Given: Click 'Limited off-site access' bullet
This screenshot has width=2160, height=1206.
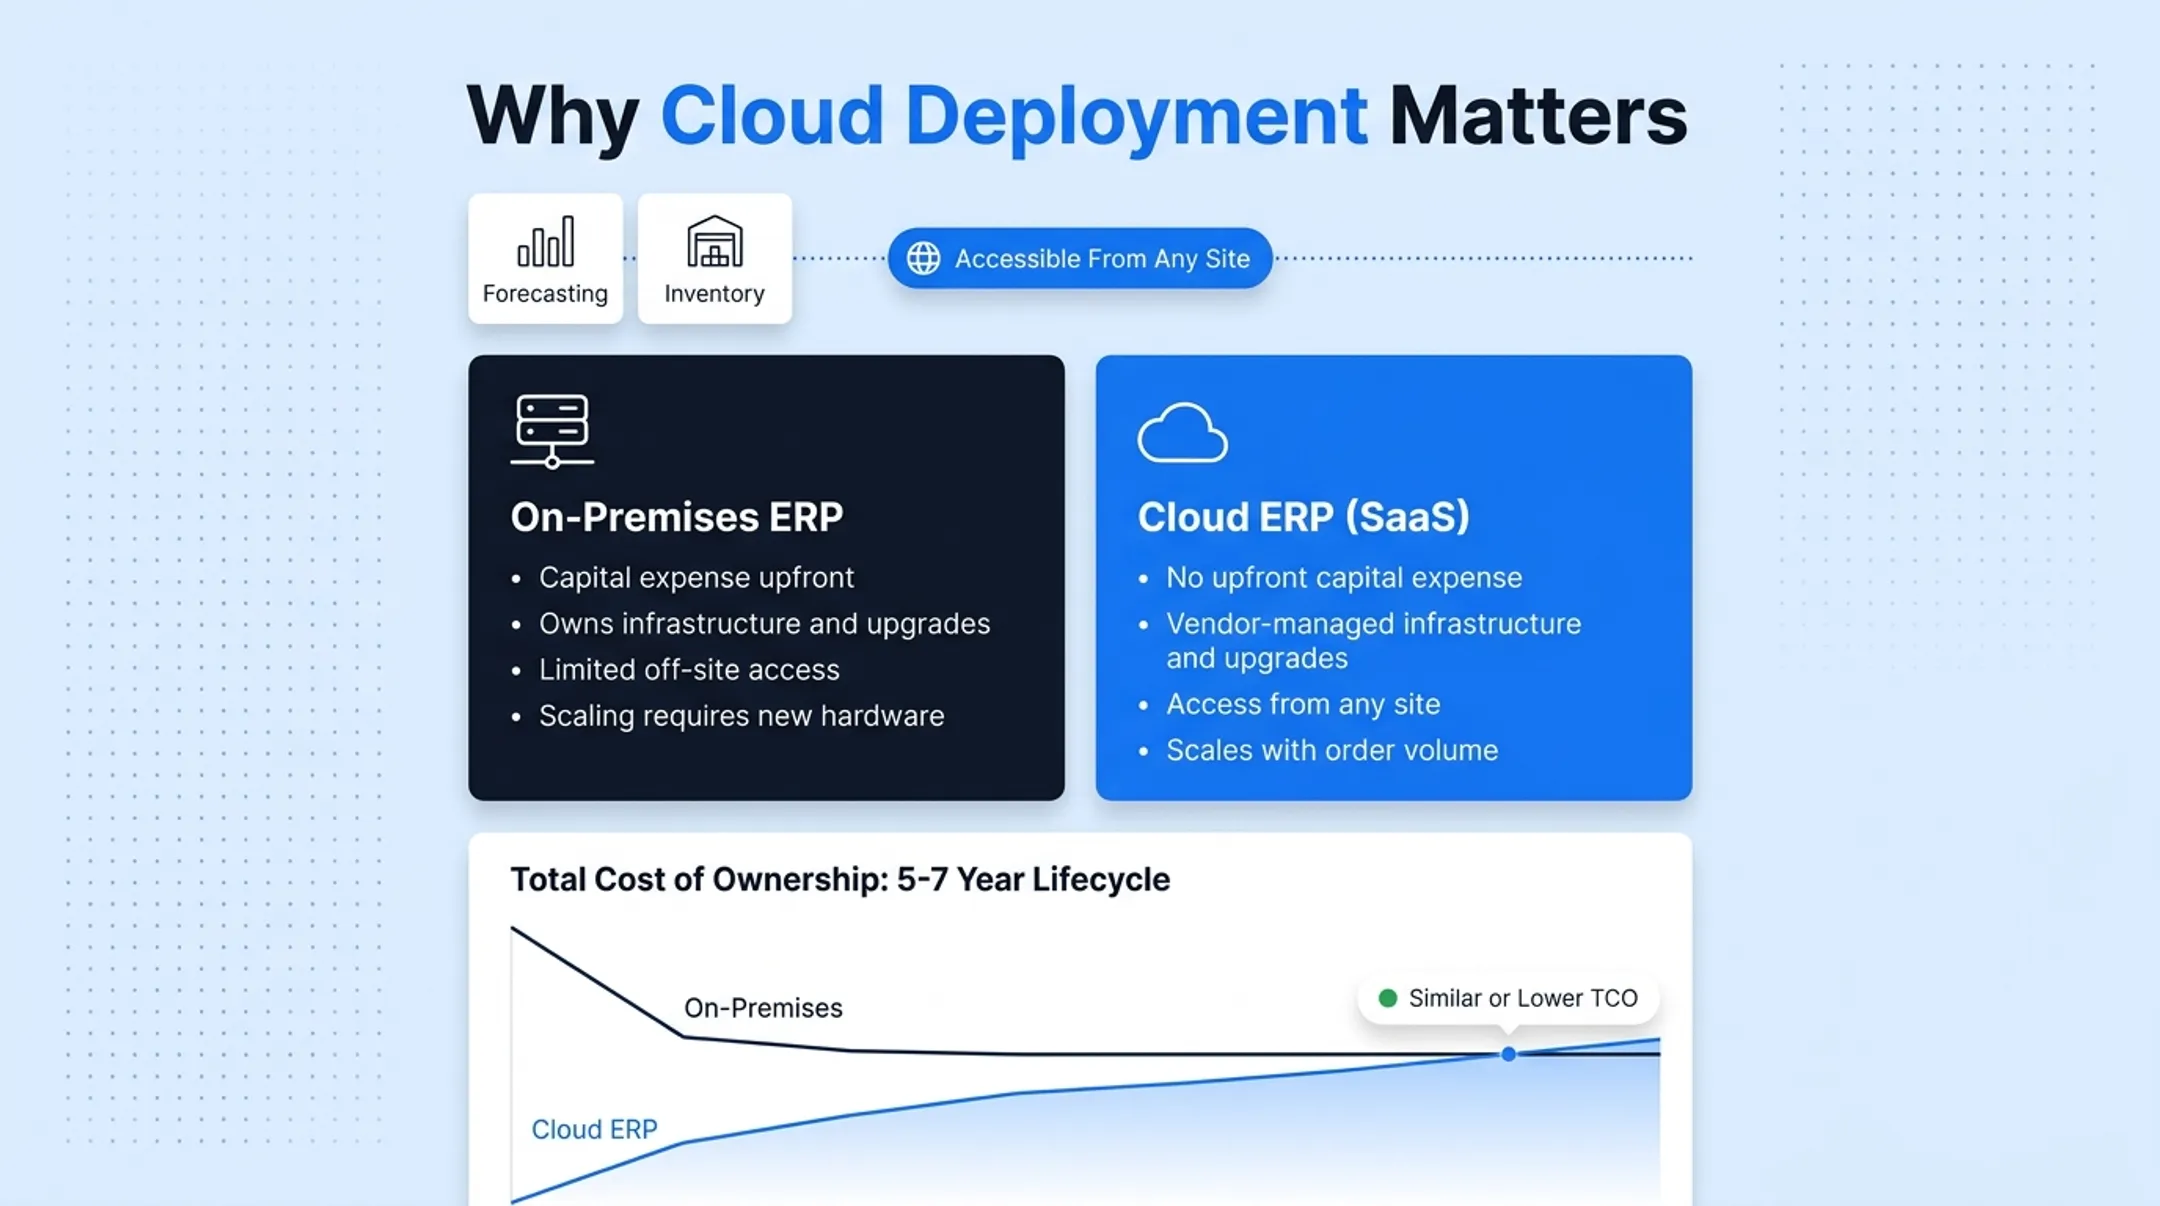Looking at the screenshot, I should (x=689, y=670).
